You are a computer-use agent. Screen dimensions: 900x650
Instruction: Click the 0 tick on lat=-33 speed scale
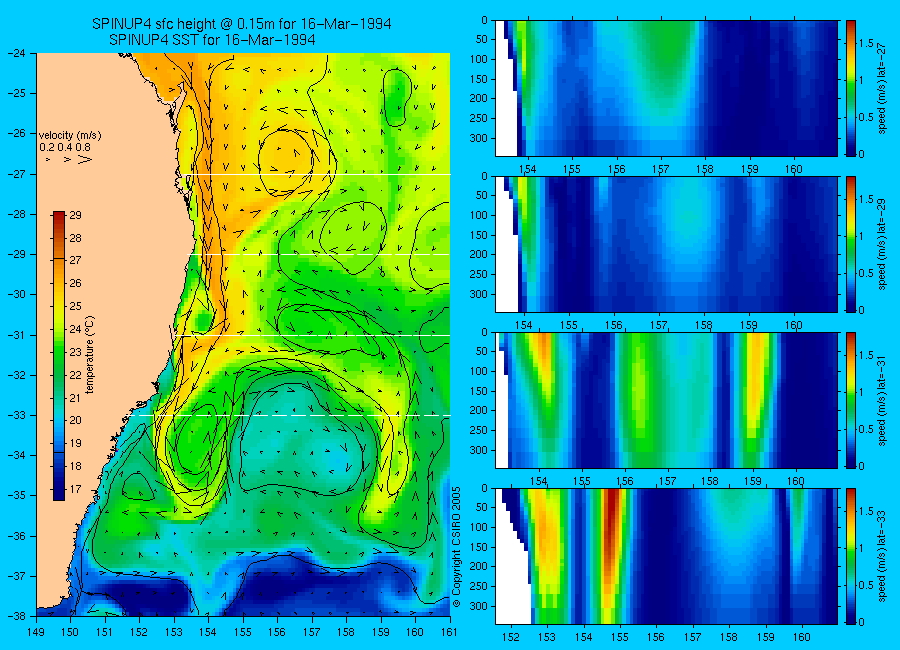862,622
